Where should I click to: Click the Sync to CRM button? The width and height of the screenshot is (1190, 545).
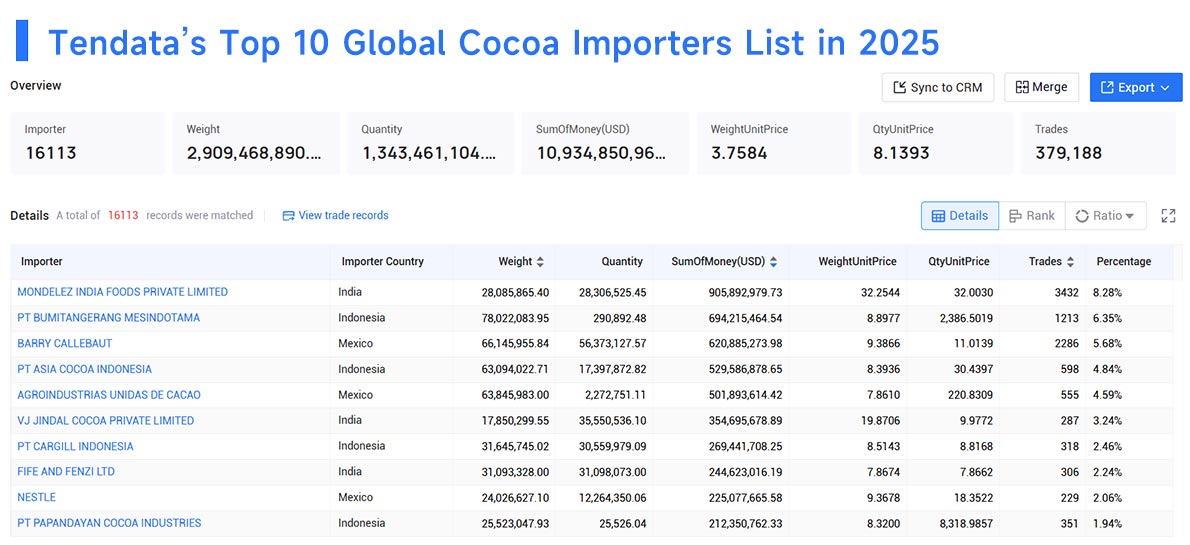[938, 87]
